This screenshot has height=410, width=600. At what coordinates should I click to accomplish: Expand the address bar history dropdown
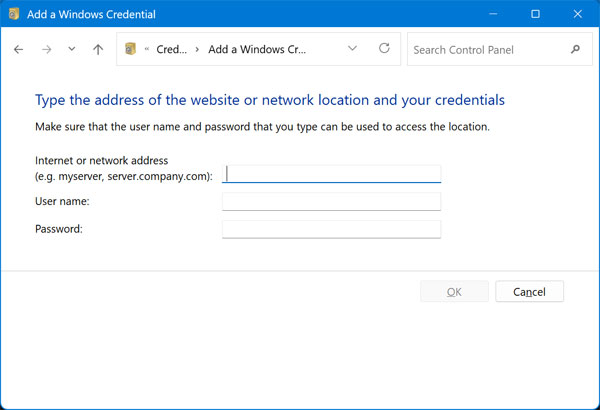[x=352, y=49]
